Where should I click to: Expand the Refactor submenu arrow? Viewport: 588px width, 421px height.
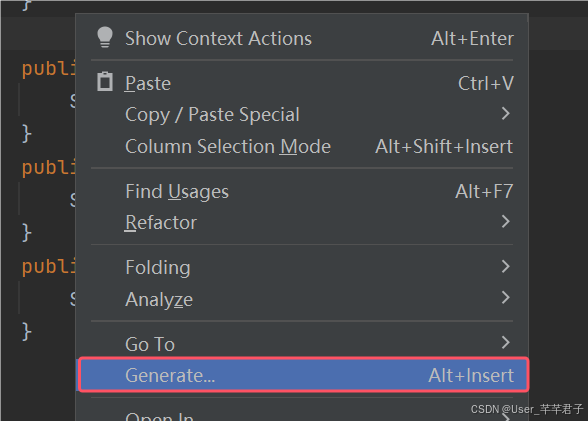tap(506, 222)
